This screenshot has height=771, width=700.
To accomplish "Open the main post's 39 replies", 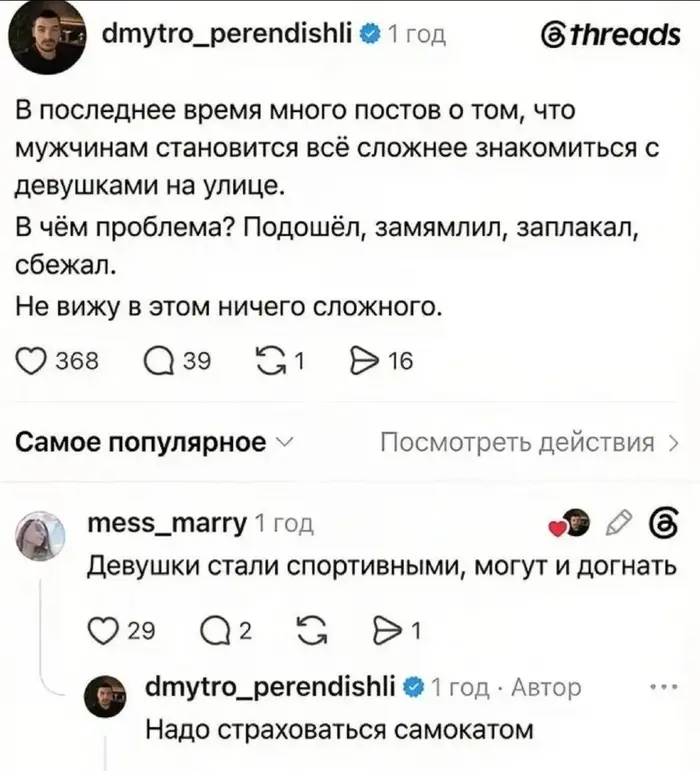I will (x=159, y=361).
